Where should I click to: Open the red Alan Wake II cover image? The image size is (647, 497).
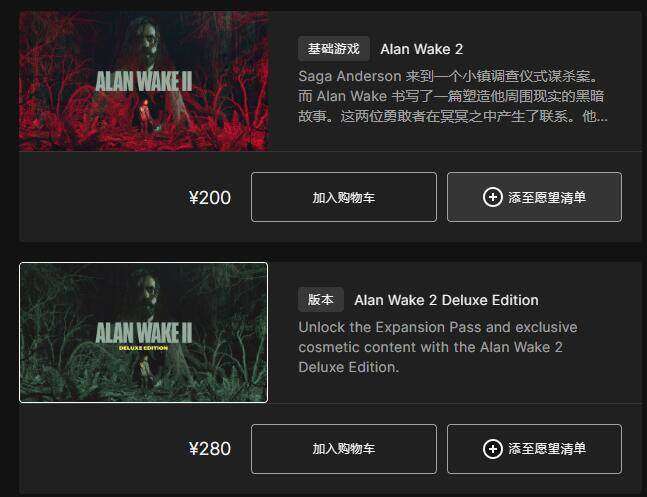coord(144,81)
